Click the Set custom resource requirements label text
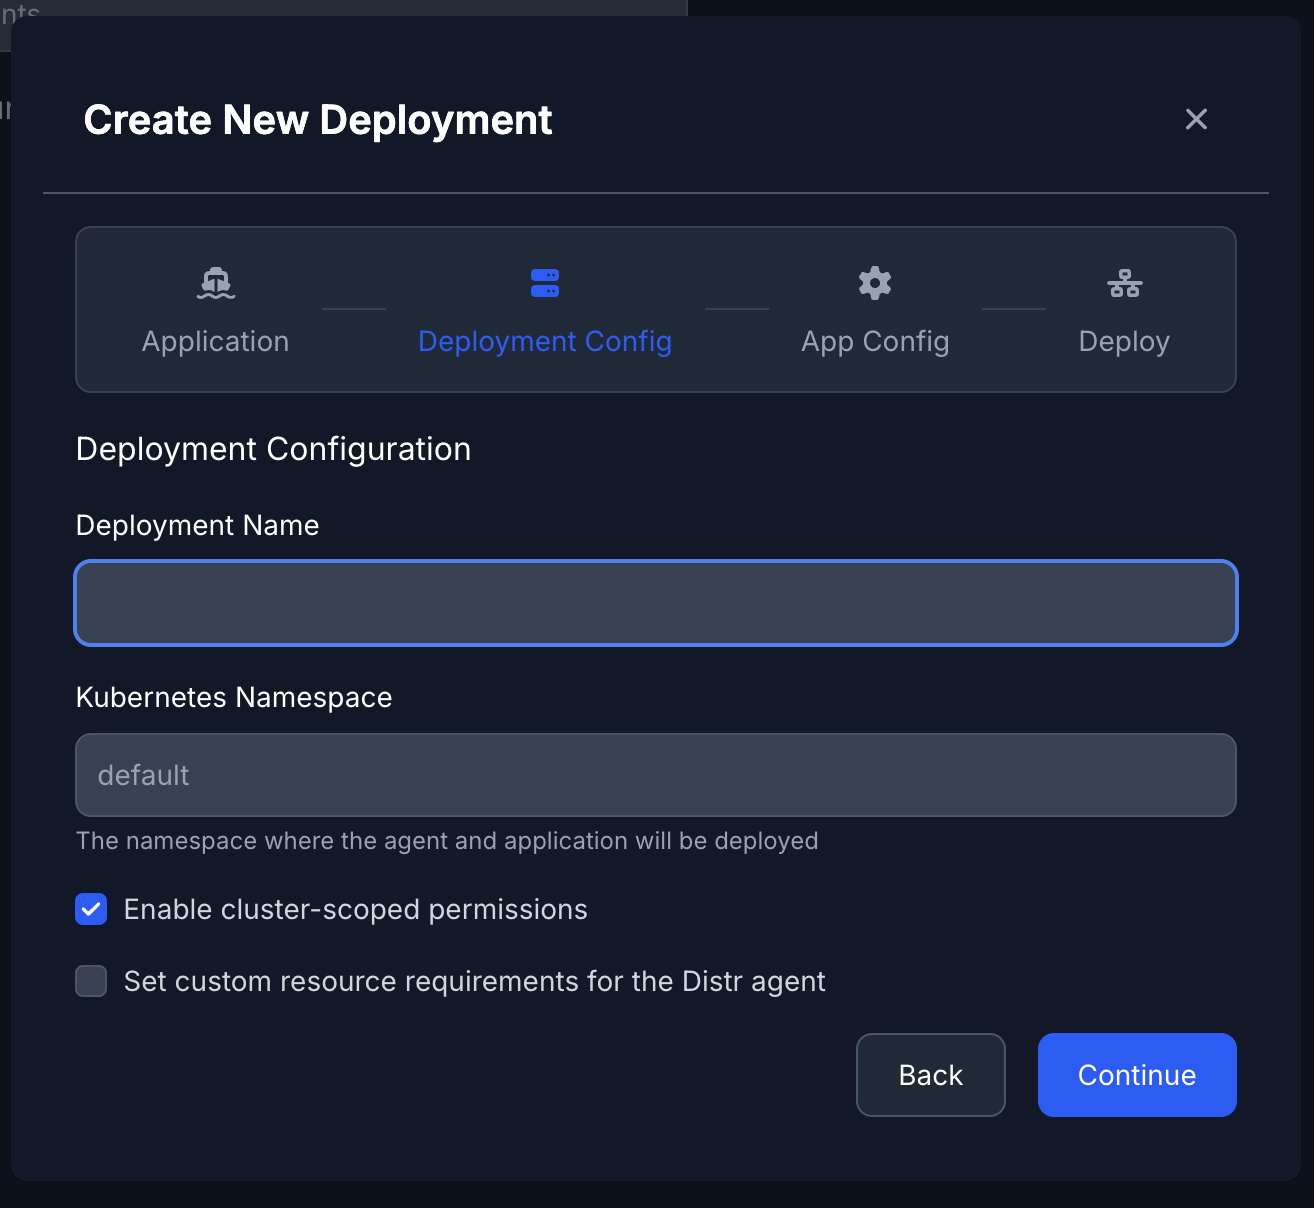Image resolution: width=1314 pixels, height=1208 pixels. pos(475,982)
